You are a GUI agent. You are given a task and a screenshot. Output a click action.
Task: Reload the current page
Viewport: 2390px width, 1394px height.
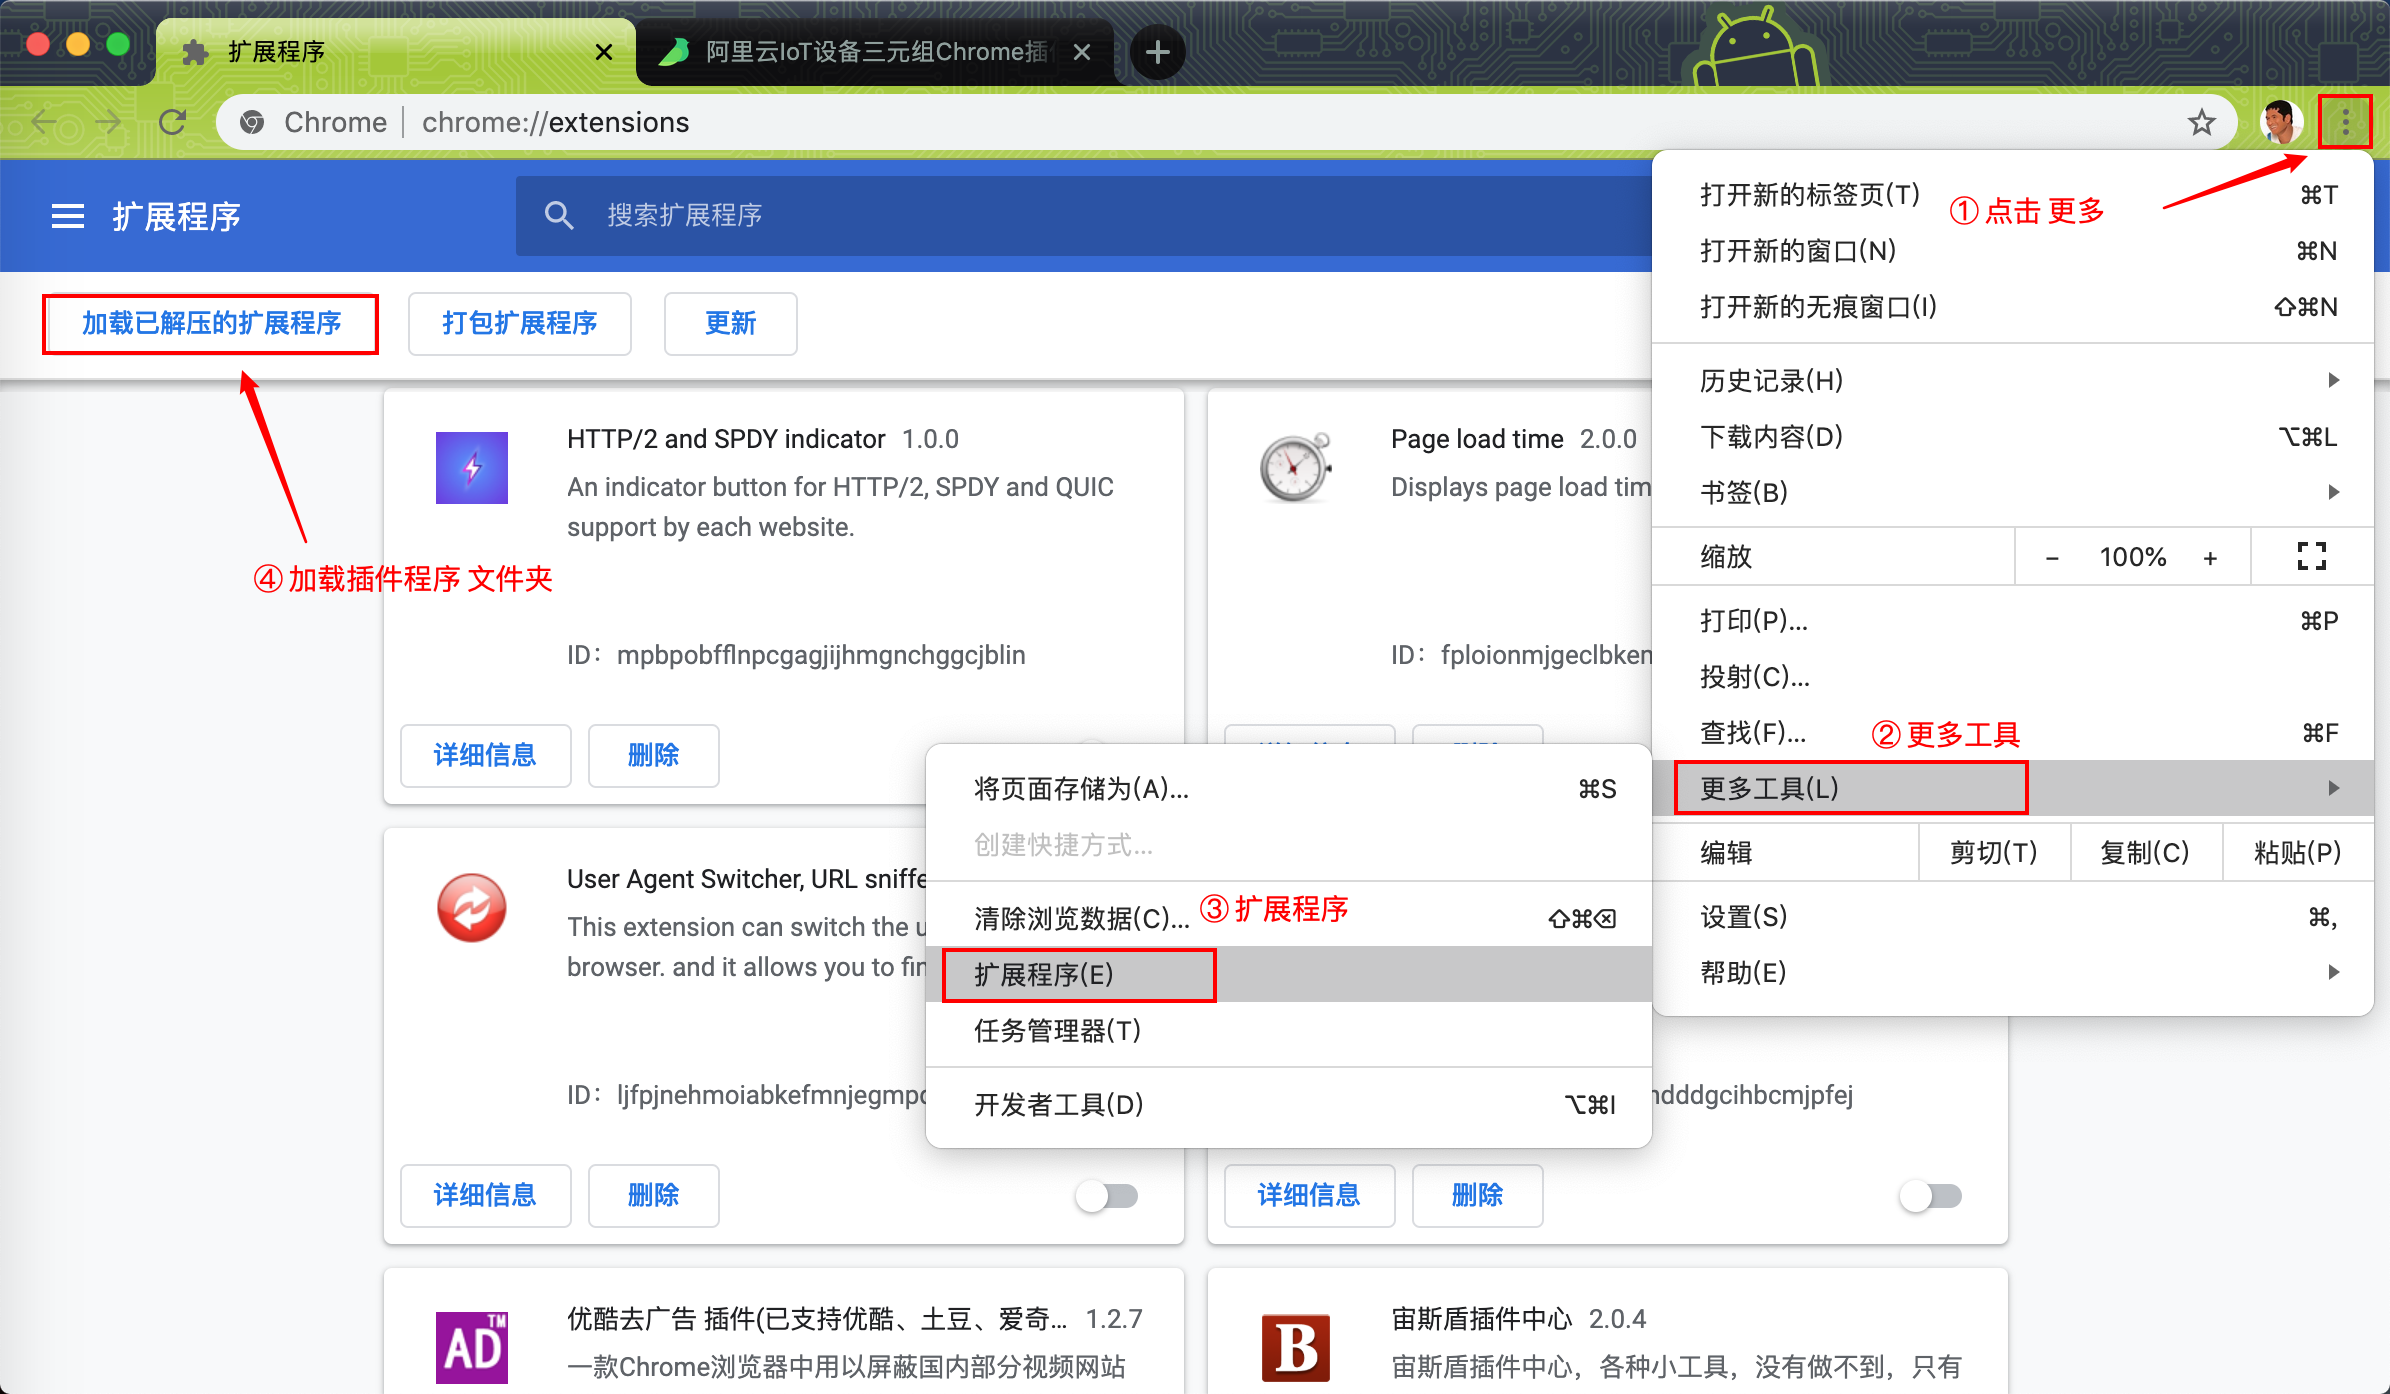173,122
